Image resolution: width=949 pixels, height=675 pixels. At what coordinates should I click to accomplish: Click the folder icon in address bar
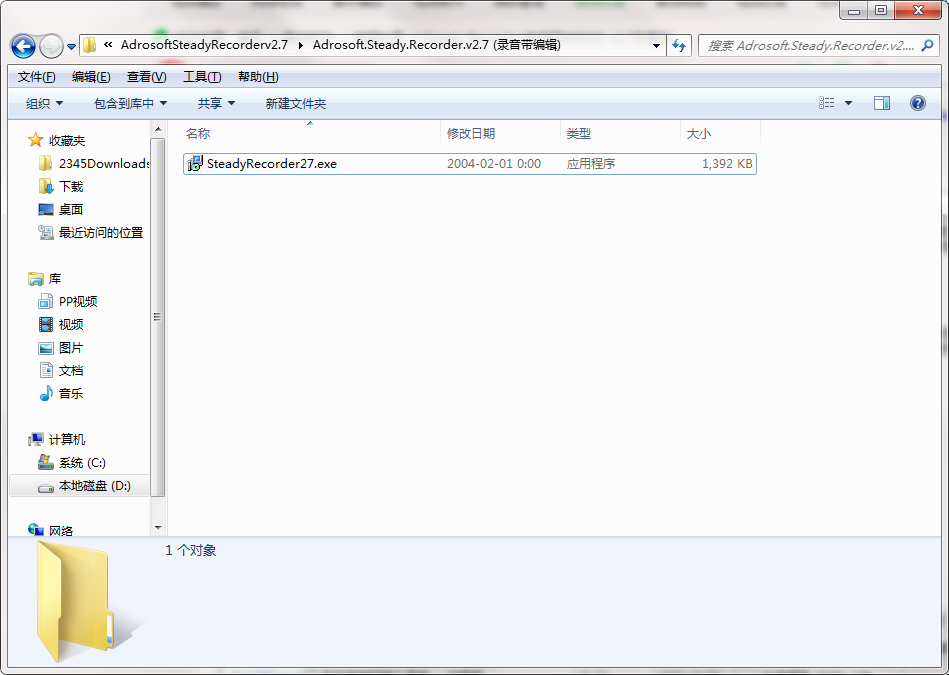(90, 45)
